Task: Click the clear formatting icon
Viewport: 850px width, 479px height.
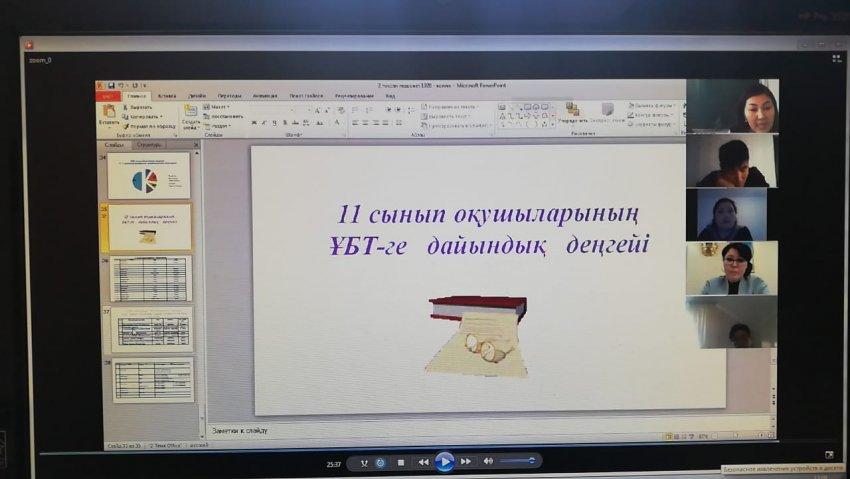Action: click(x=340, y=110)
